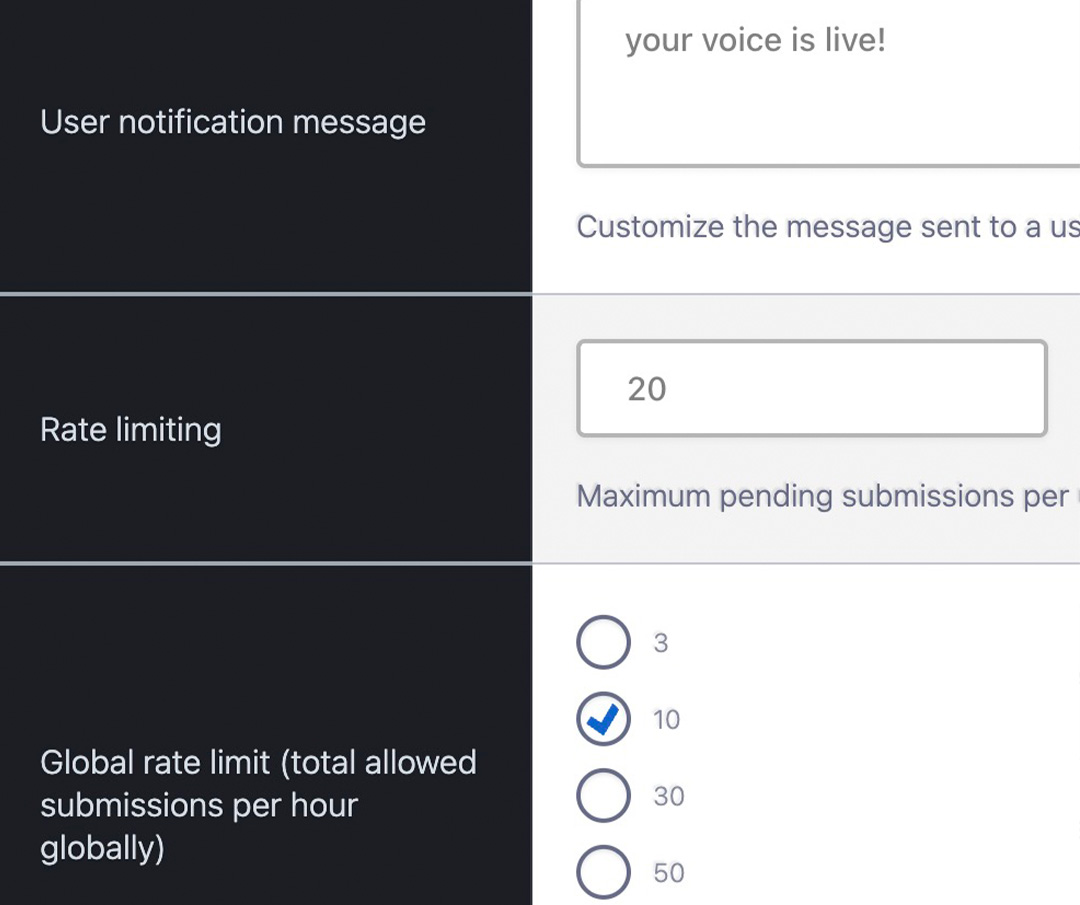Click the '10' label text
Viewport: 1080px width, 905px height.
coord(666,720)
